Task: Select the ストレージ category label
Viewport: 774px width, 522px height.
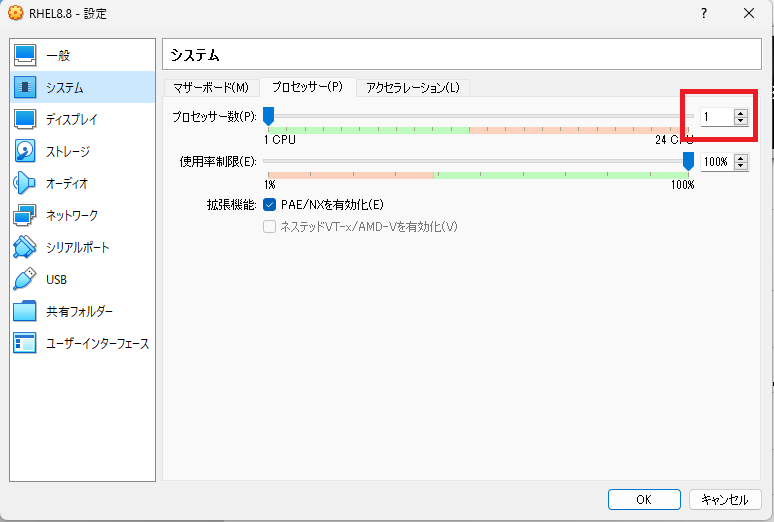Action: click(x=68, y=152)
